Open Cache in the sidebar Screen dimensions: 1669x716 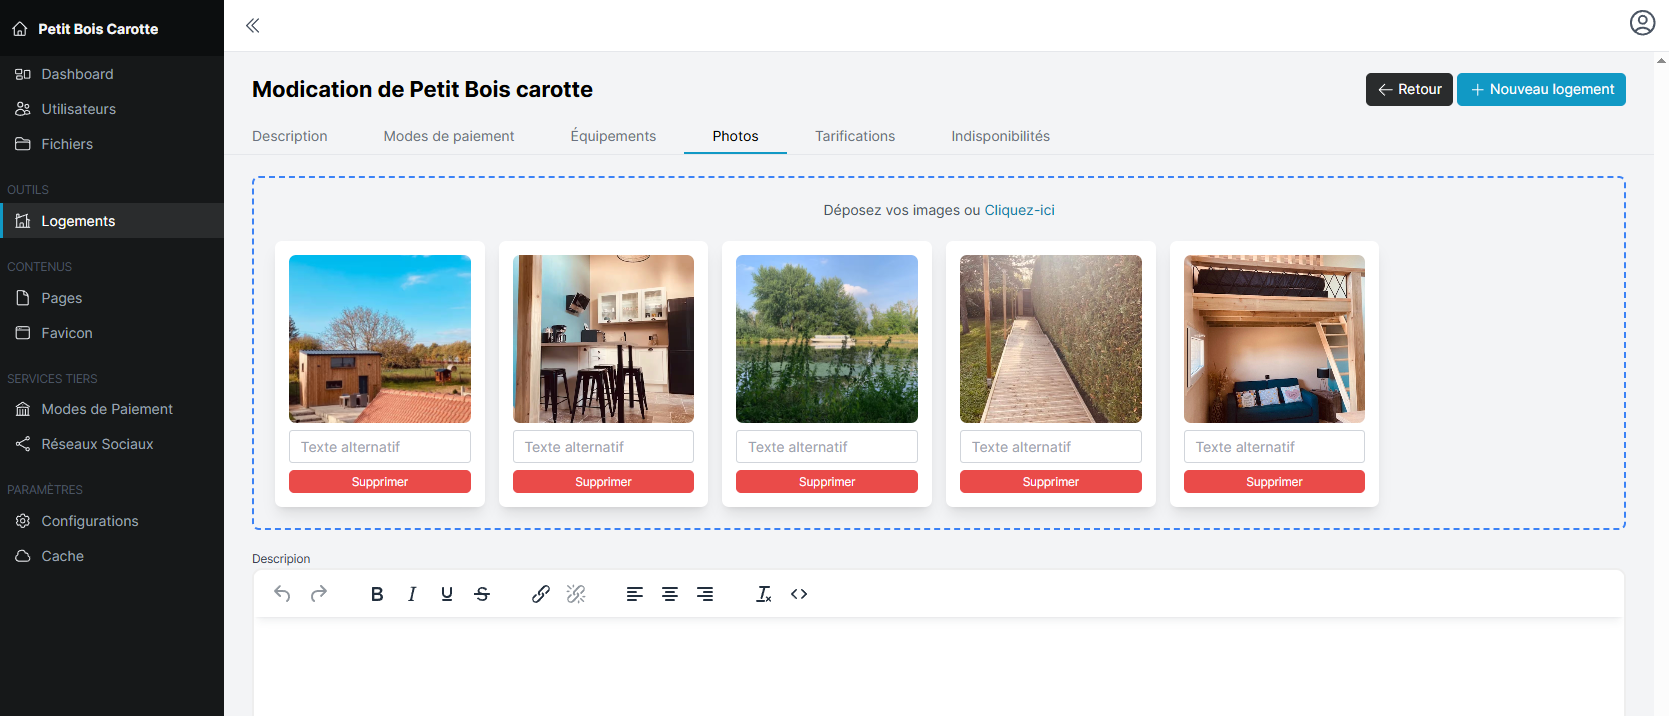pyautogui.click(x=112, y=556)
